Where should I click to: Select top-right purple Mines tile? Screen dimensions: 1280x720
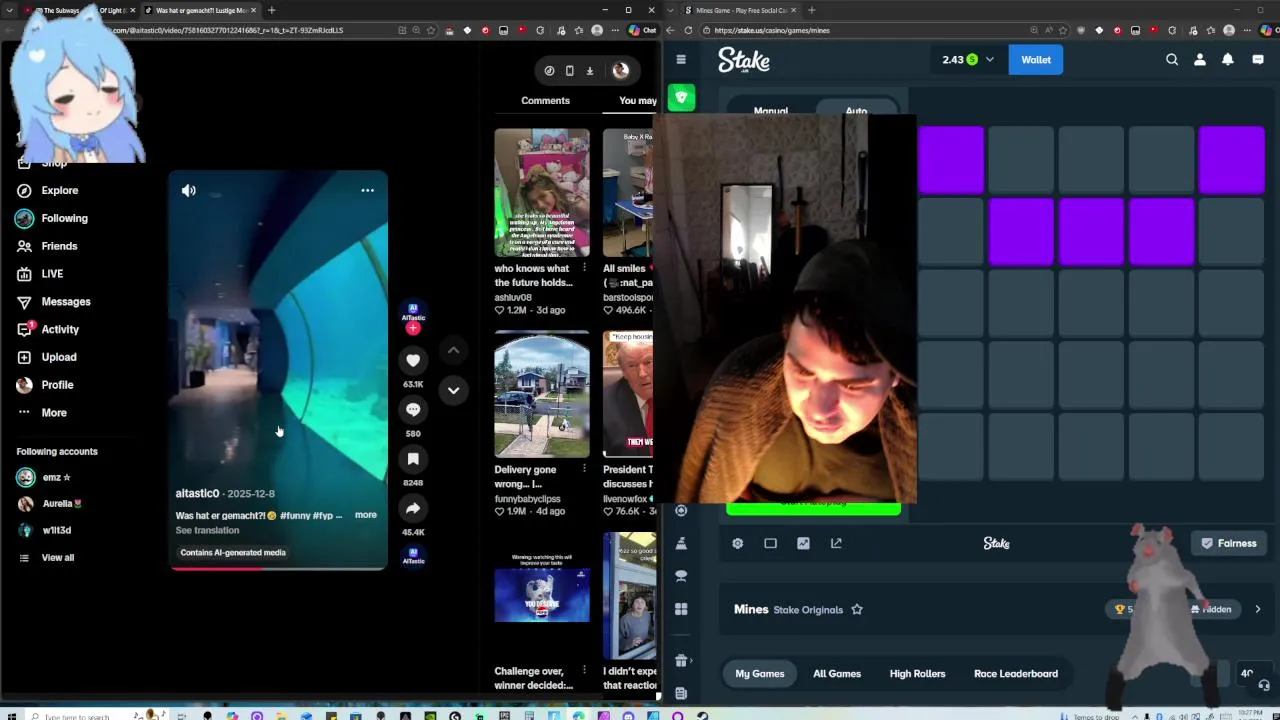click(1232, 159)
